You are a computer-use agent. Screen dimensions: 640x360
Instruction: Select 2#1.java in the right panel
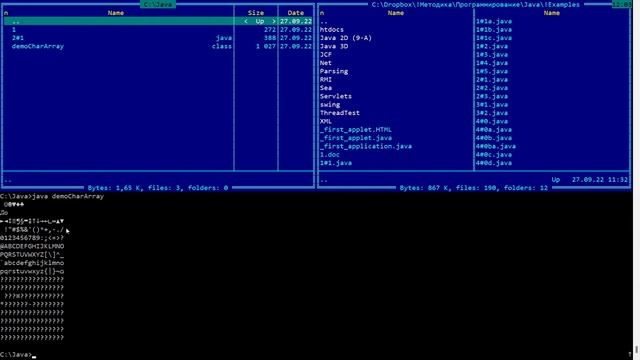492,80
